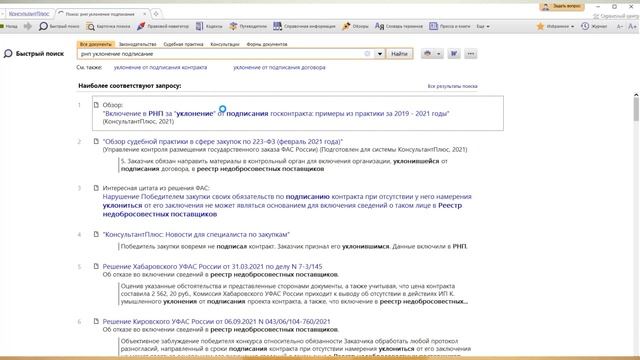
Task: Open review Включение в РНП за уклонение
Action: pos(276,113)
